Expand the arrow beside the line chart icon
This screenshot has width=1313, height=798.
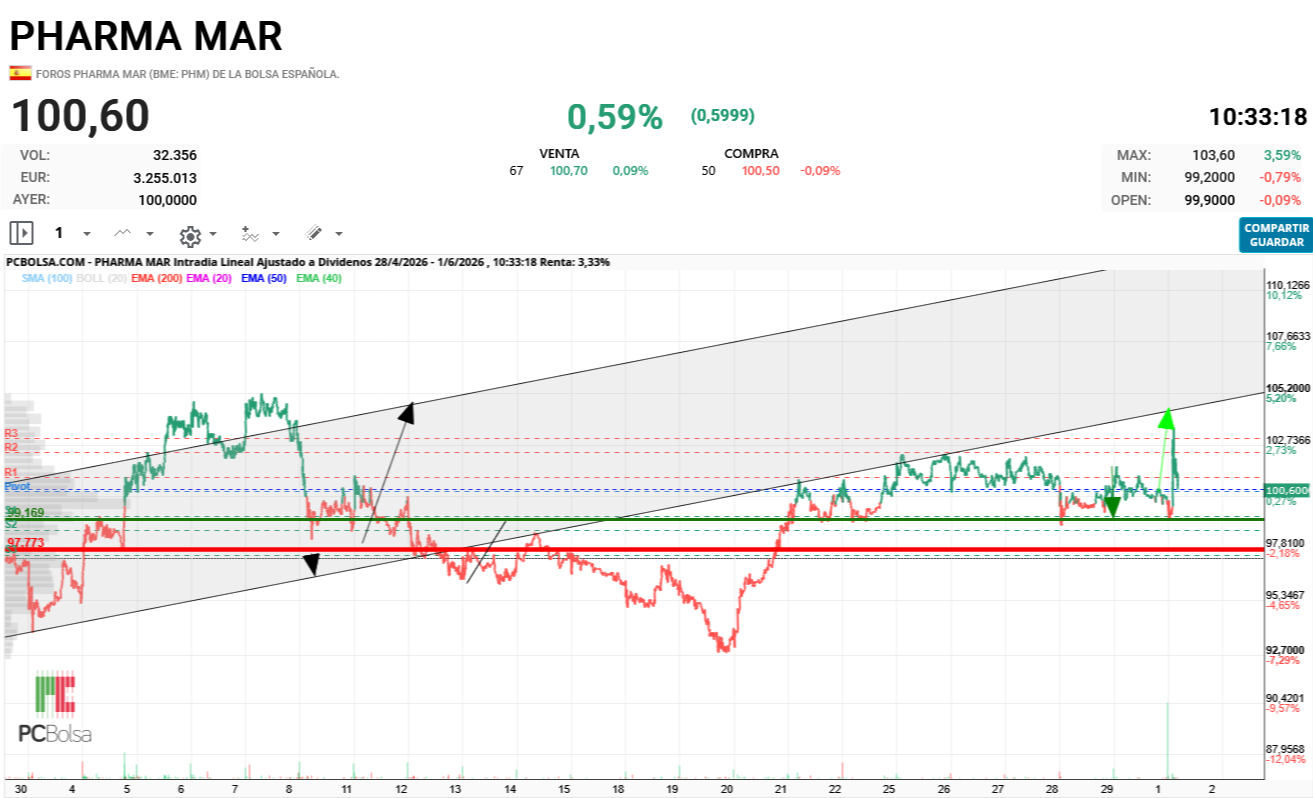pos(150,234)
